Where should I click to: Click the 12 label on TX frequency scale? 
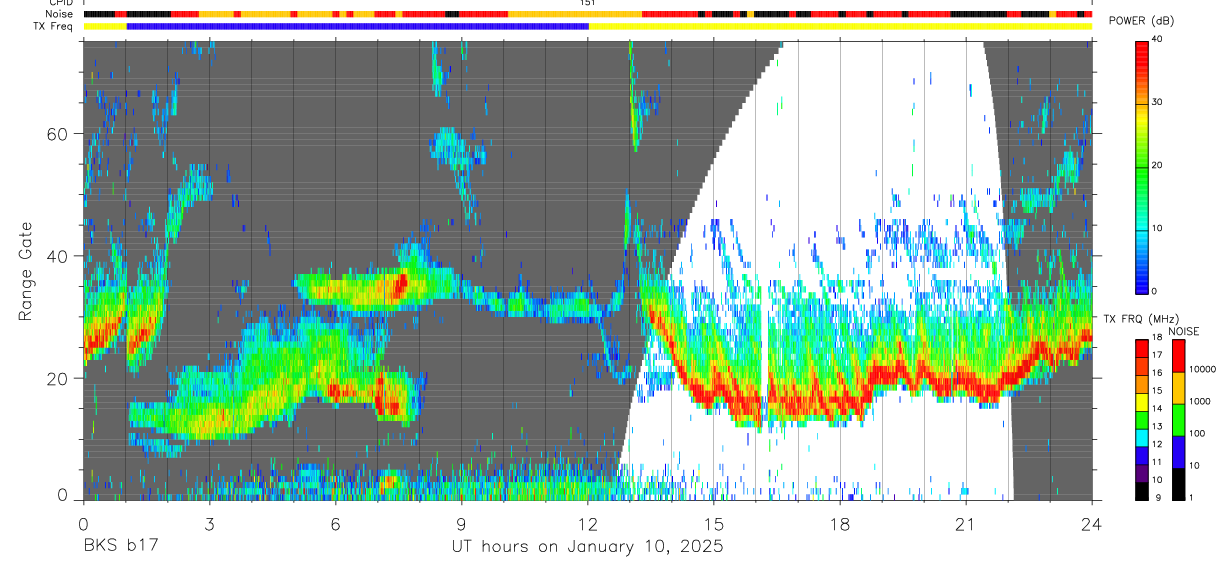point(1158,444)
